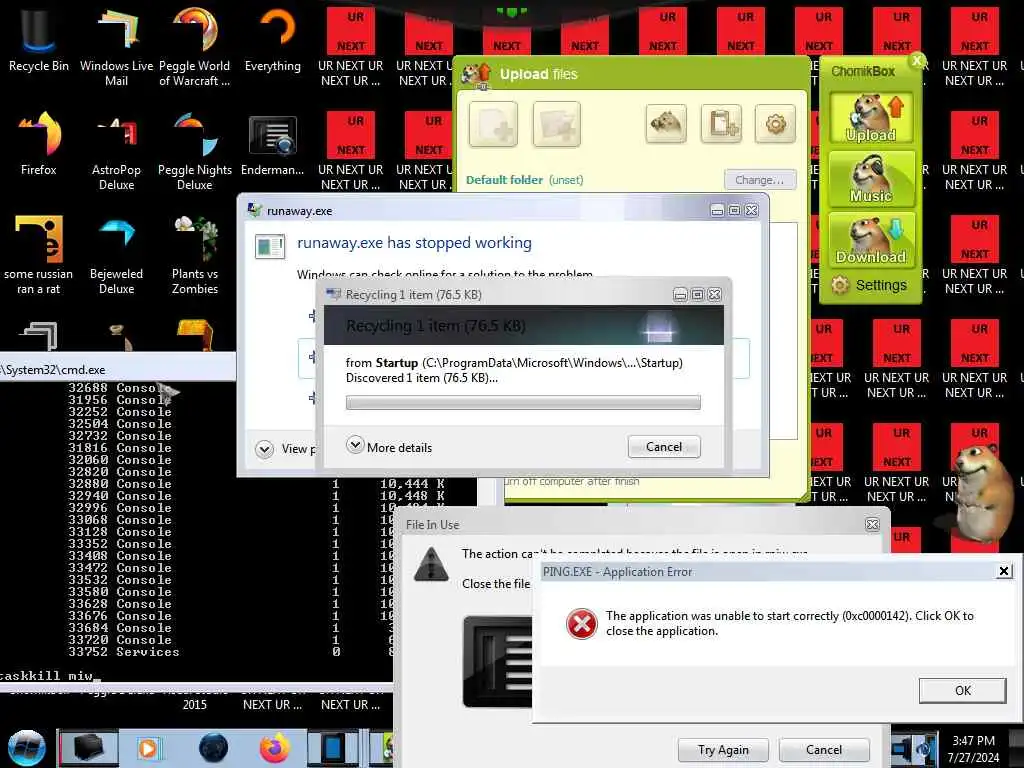Viewport: 1024px width, 768px height.
Task: Click add-file icon in Upload files window
Action: [493, 123]
